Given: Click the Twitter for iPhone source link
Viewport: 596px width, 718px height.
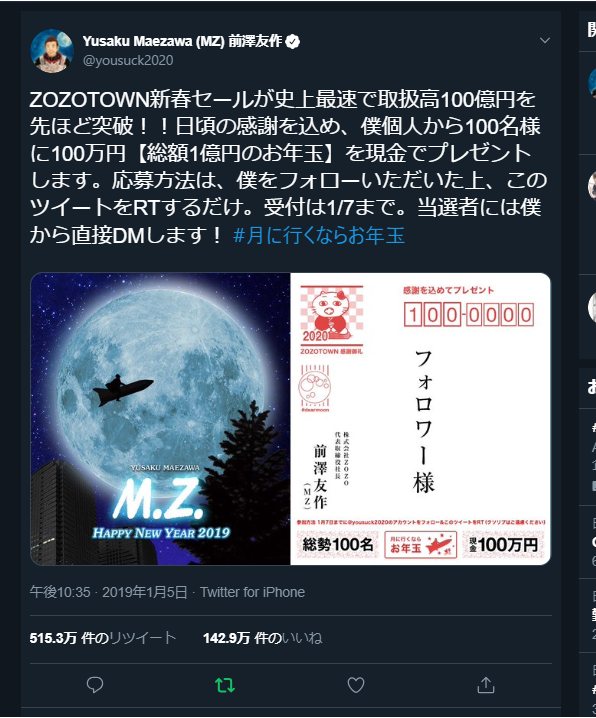Looking at the screenshot, I should click(x=252, y=592).
